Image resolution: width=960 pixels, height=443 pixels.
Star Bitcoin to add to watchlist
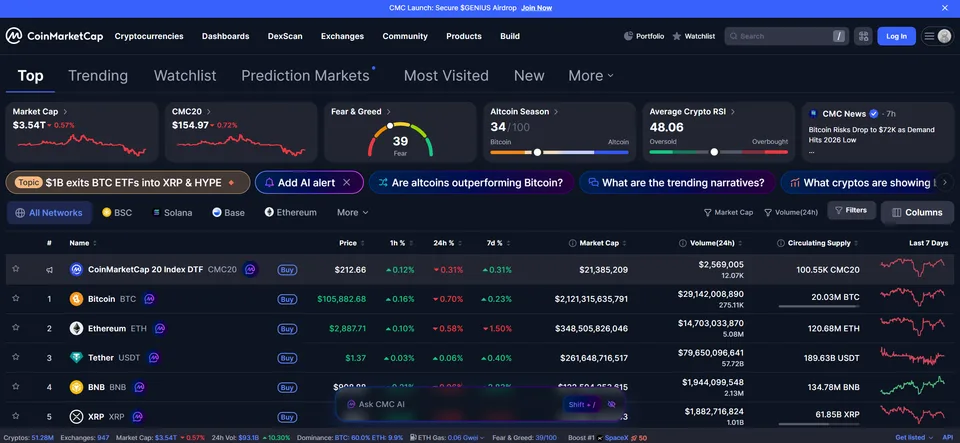tap(16, 299)
